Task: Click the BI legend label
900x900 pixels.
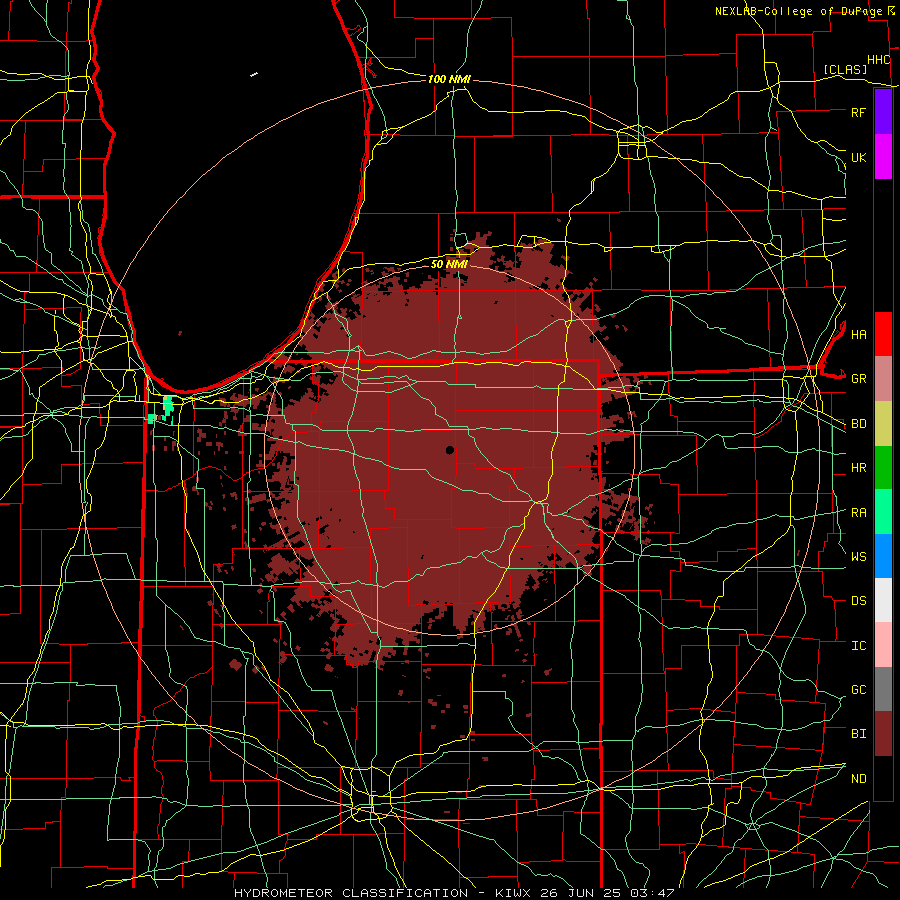Action: [x=858, y=734]
